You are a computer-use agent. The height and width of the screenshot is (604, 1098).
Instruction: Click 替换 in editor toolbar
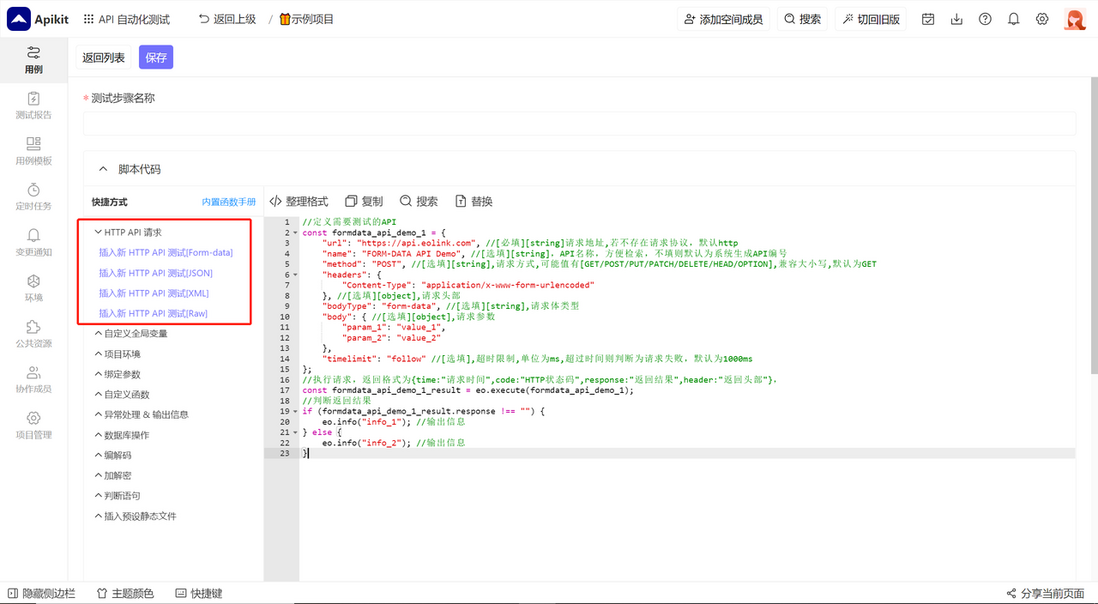474,202
